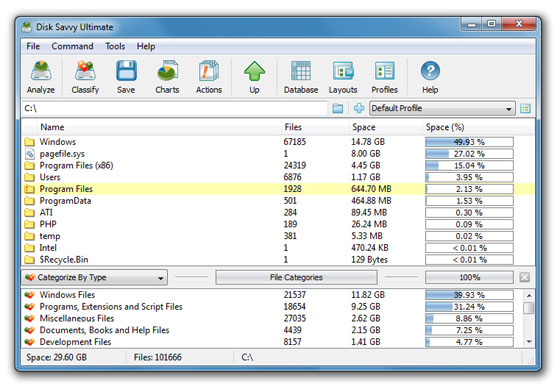Image resolution: width=560 pixels, height=392 pixels.
Task: Add a directory with the plus icon
Action: (359, 108)
